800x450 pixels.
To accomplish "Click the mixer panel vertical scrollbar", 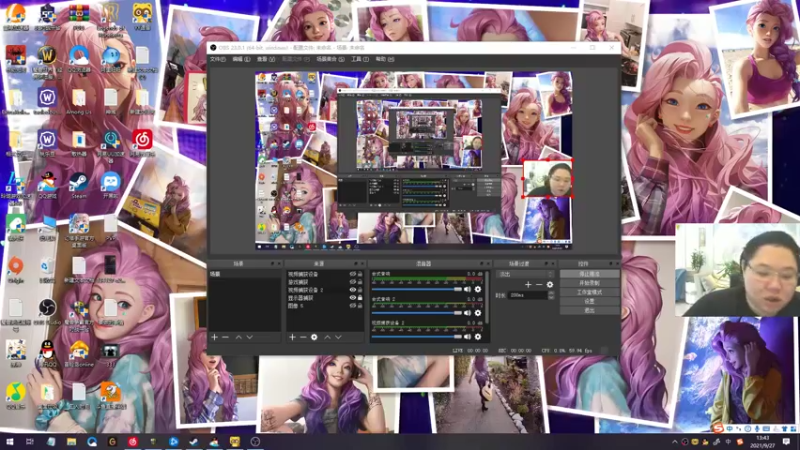I will (487, 296).
